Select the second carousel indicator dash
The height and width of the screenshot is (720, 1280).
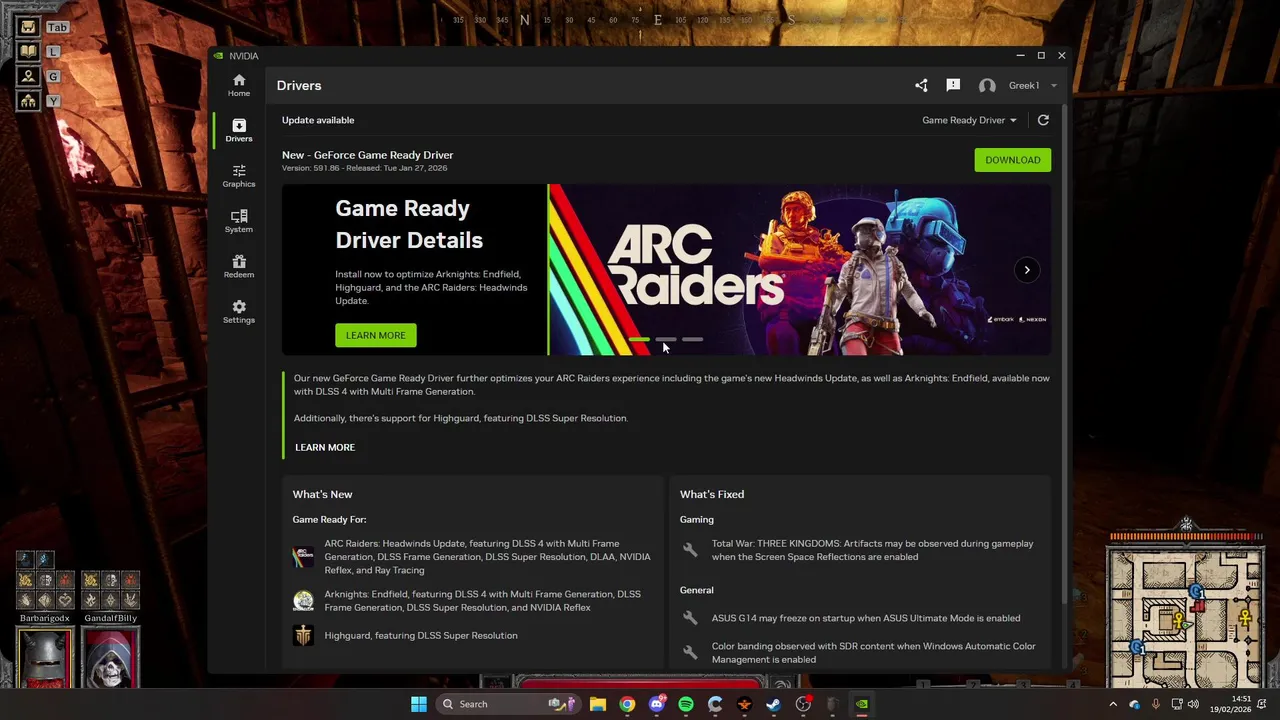point(665,340)
